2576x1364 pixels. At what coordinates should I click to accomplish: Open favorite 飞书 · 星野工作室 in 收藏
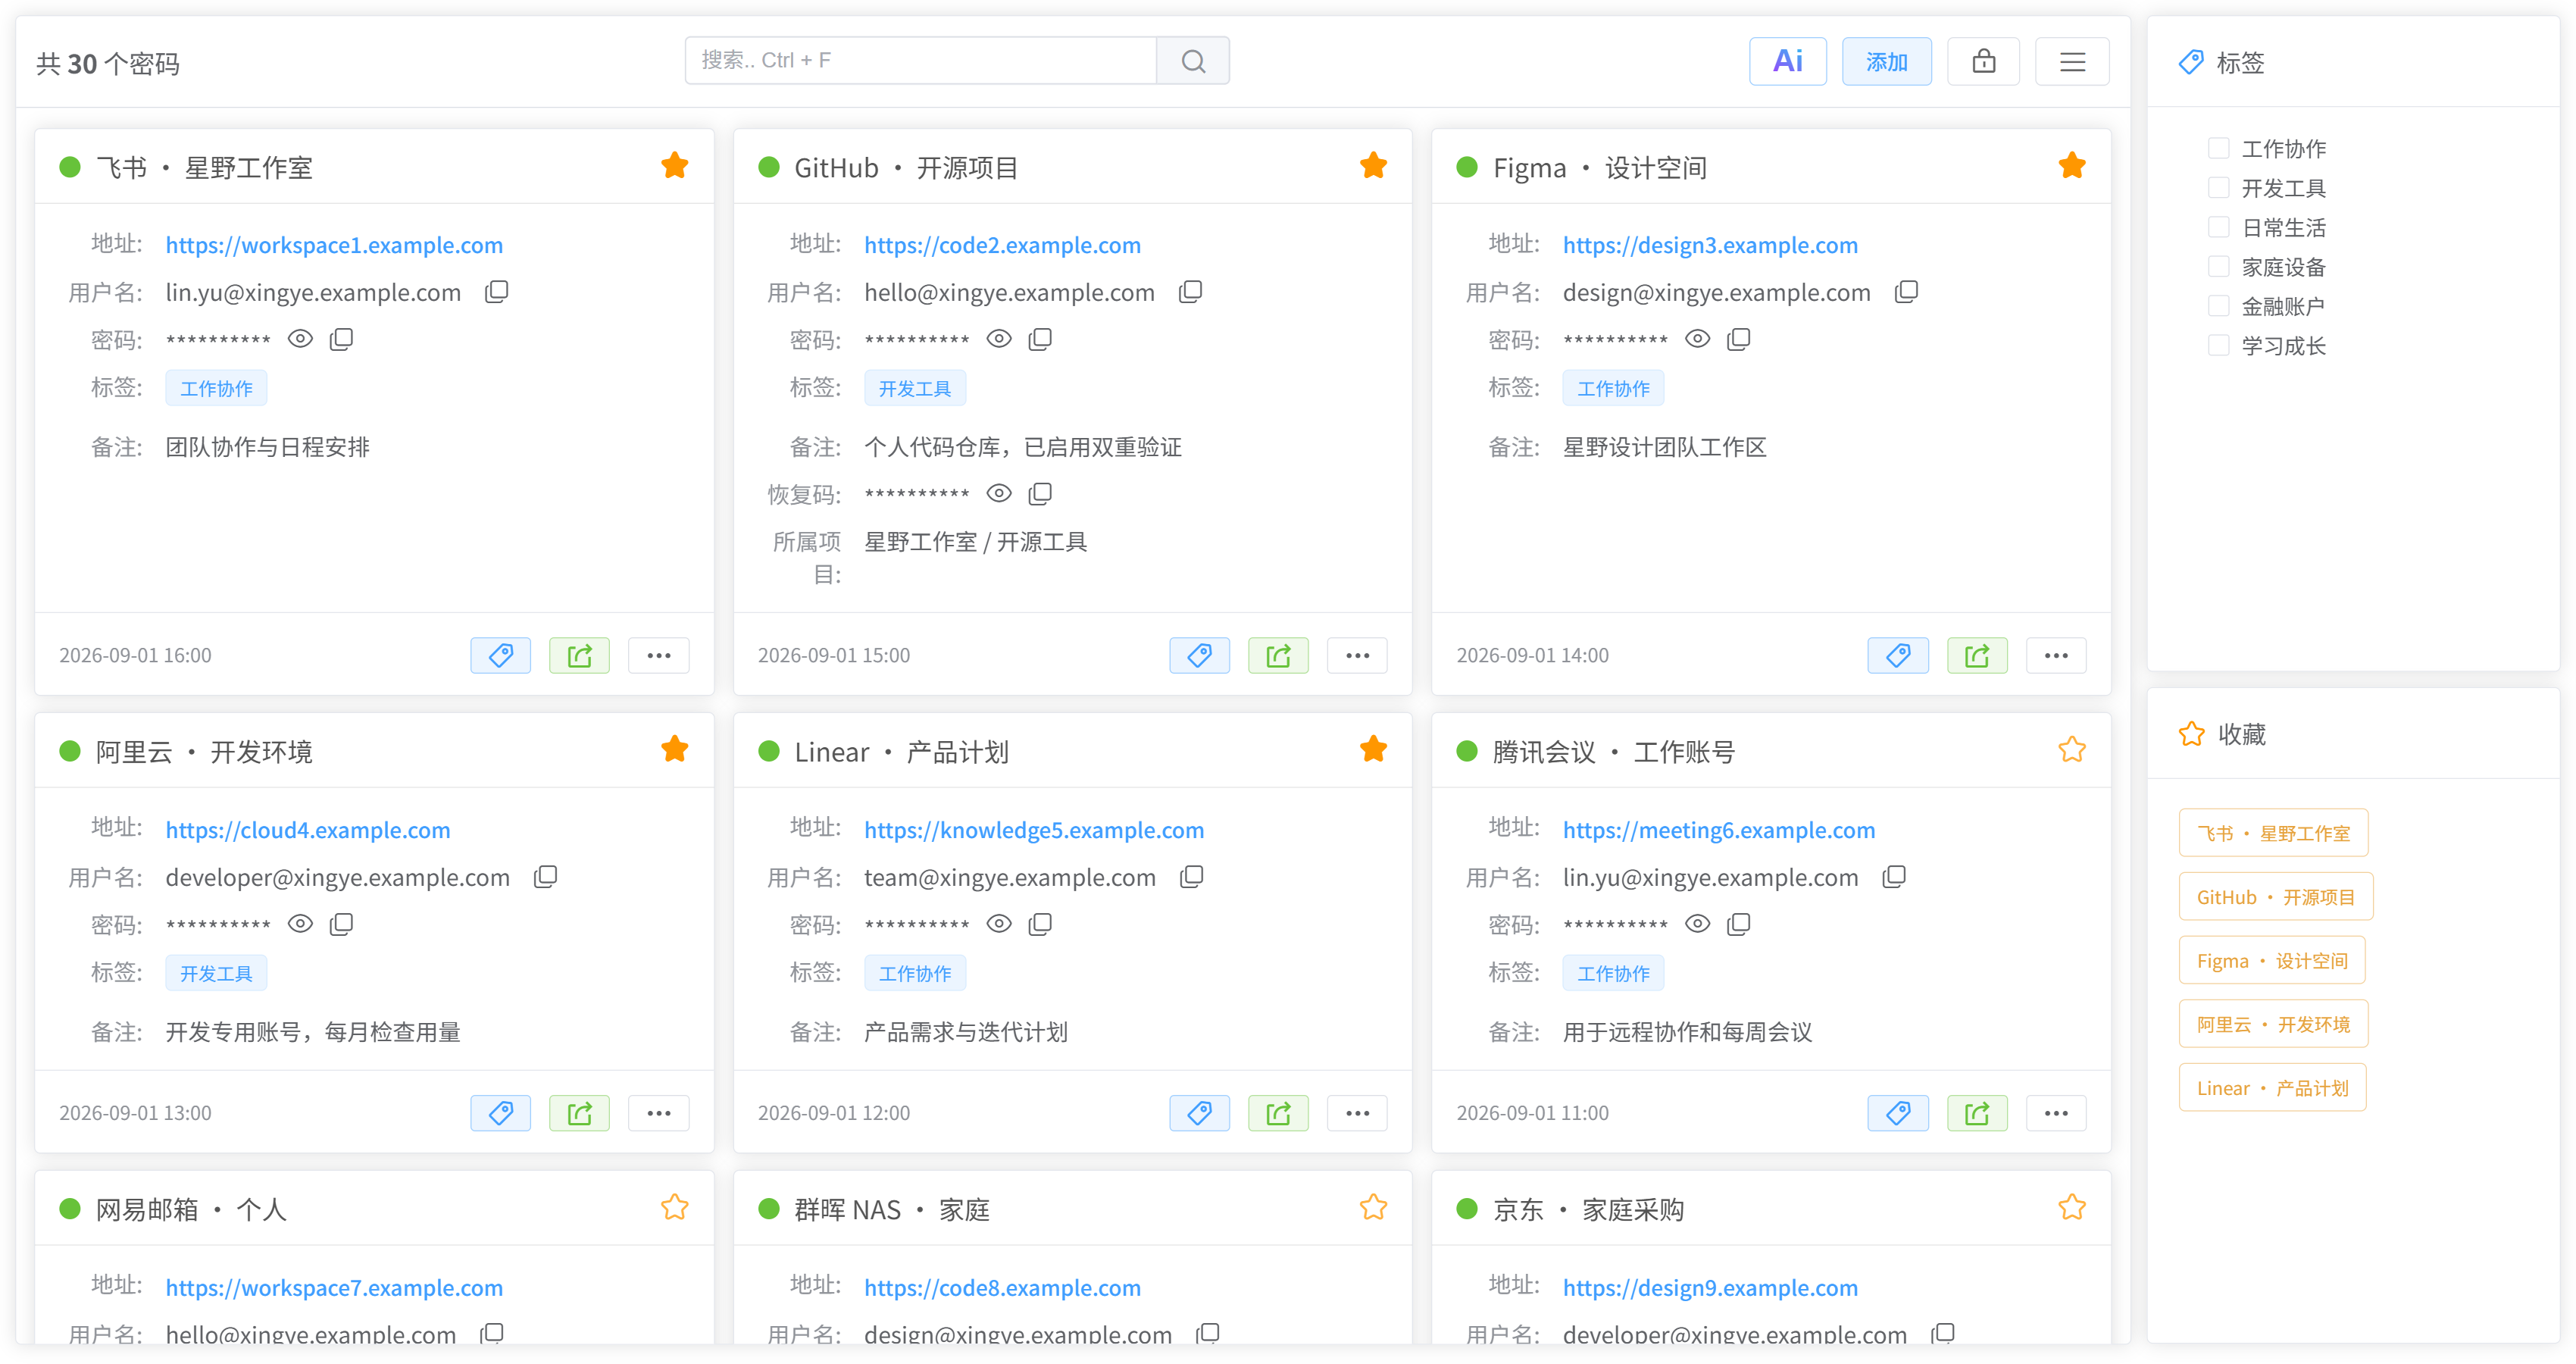coord(2273,833)
